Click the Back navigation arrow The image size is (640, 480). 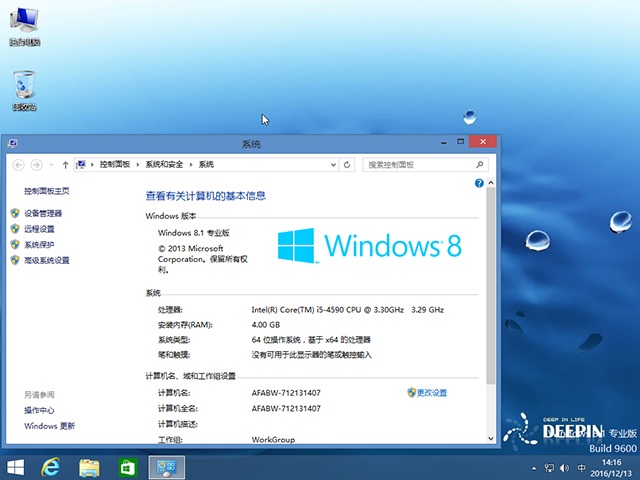click(x=18, y=164)
